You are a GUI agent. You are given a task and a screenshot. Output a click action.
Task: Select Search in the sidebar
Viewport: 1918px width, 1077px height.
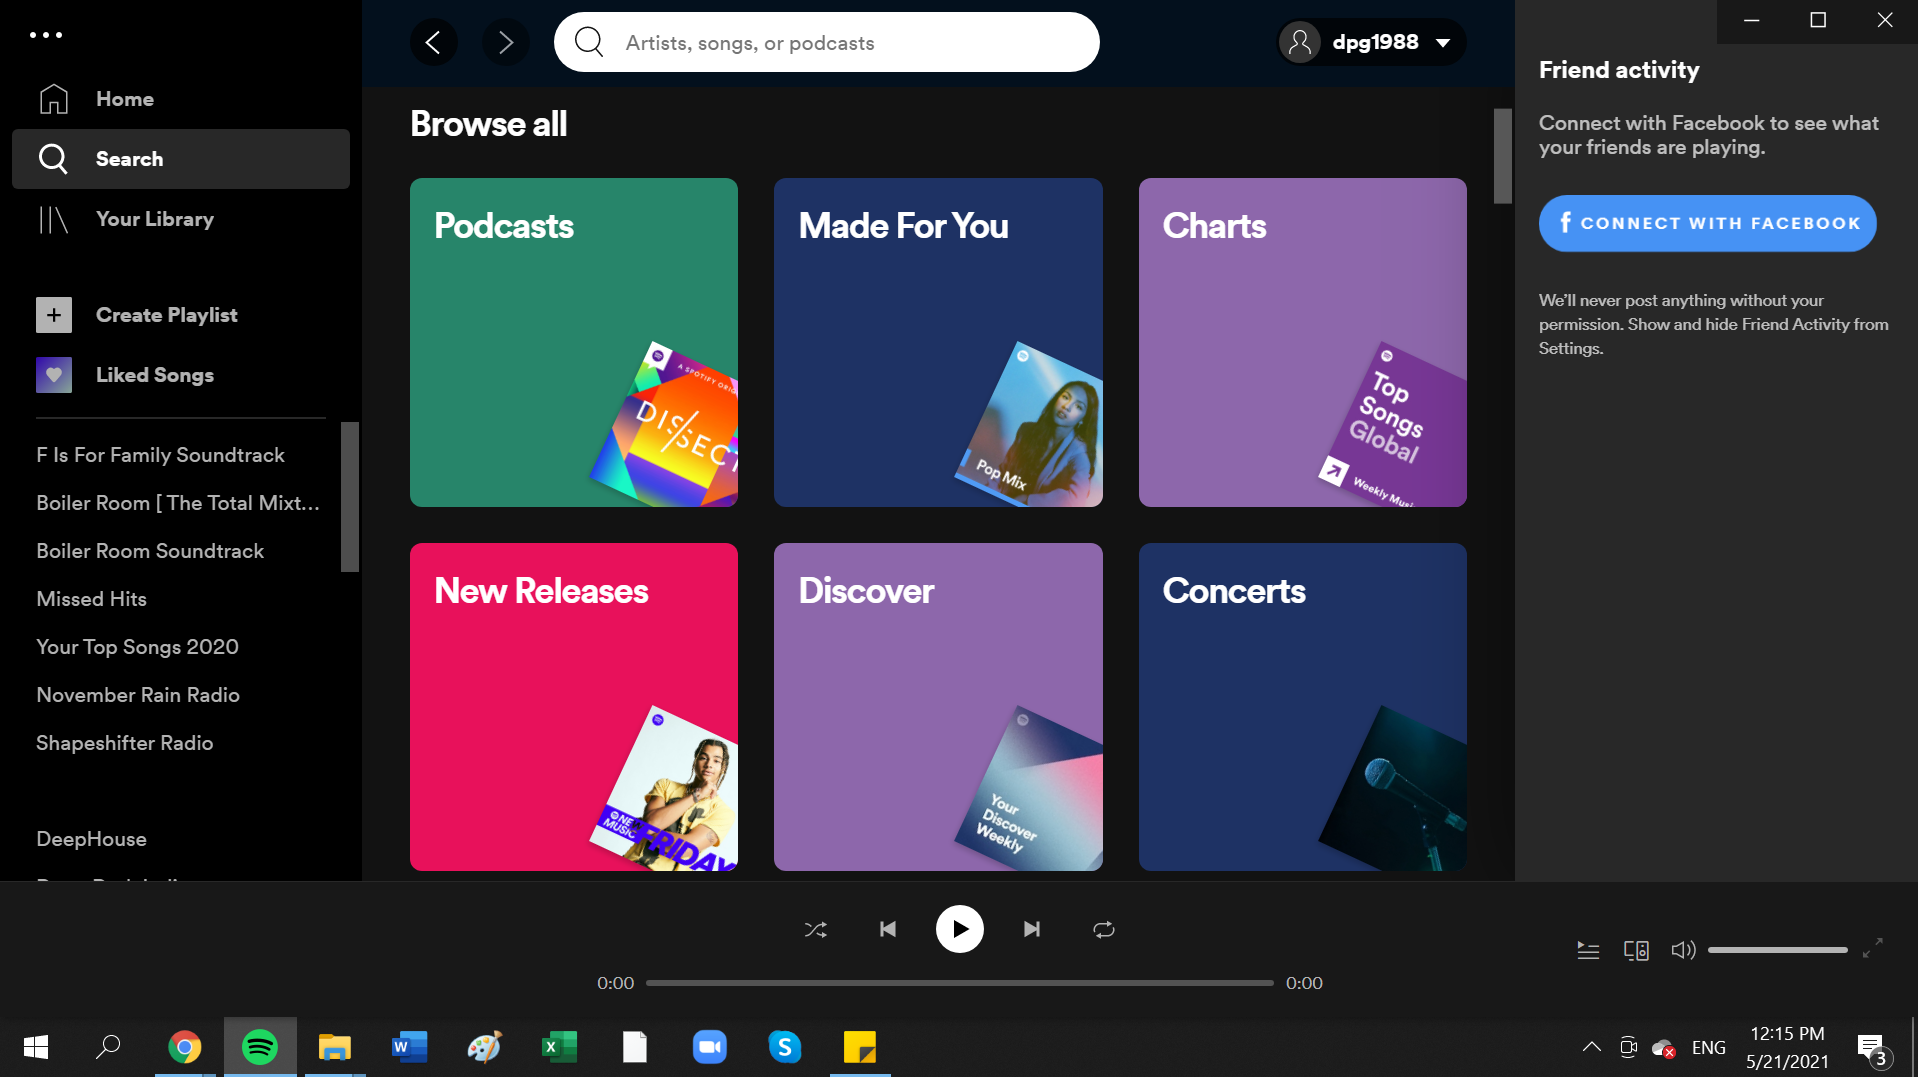181,159
